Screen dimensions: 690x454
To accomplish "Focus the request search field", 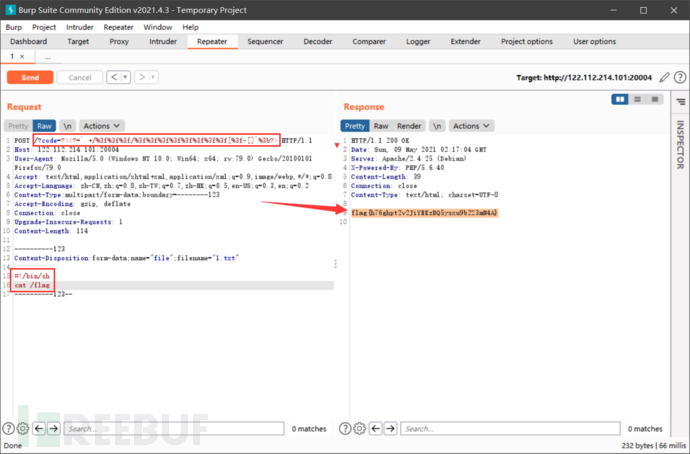I will coord(174,428).
